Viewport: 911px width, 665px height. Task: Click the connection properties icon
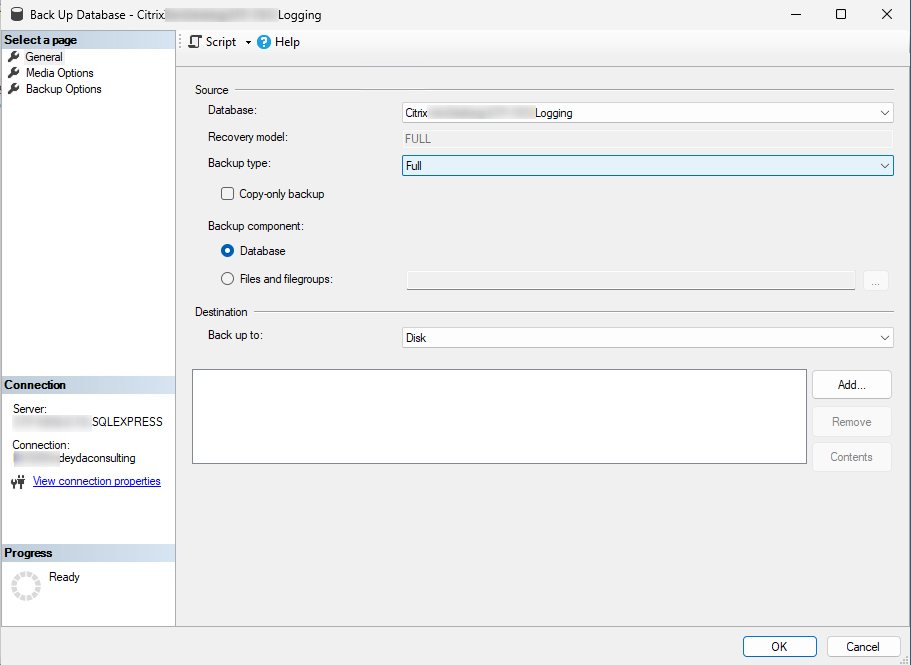tap(17, 482)
